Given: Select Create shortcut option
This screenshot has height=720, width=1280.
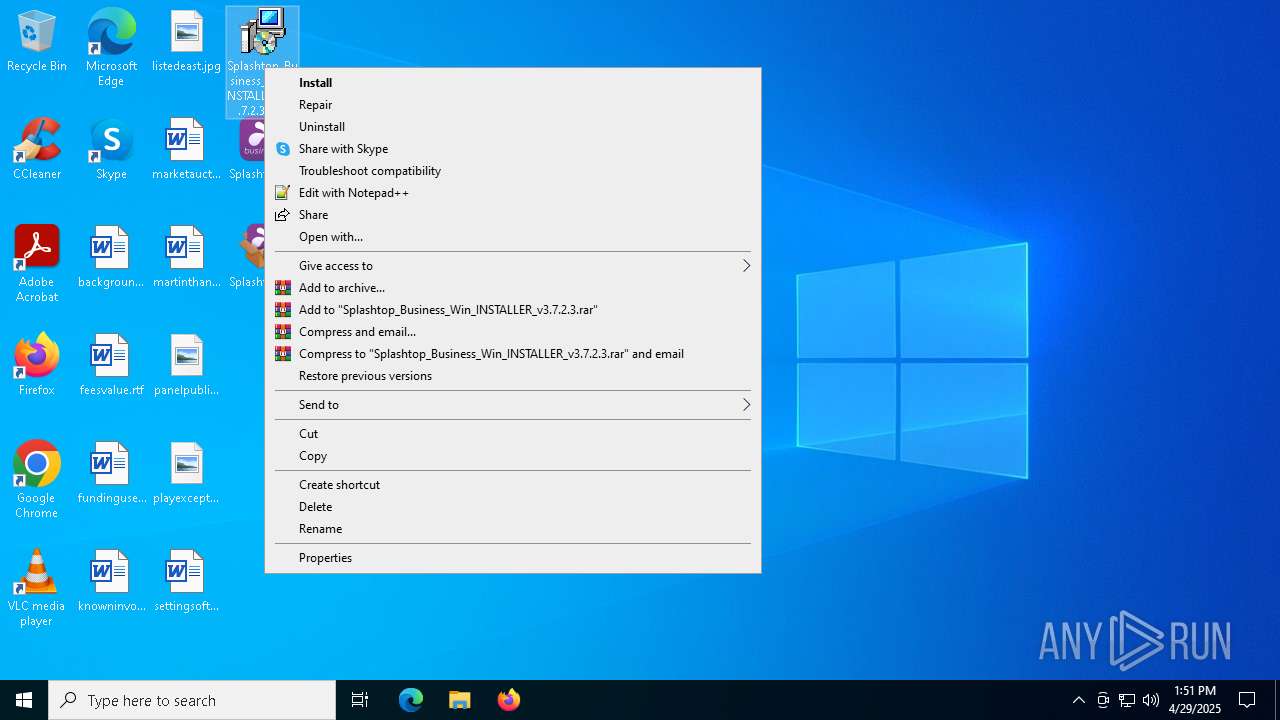Looking at the screenshot, I should (513, 485).
